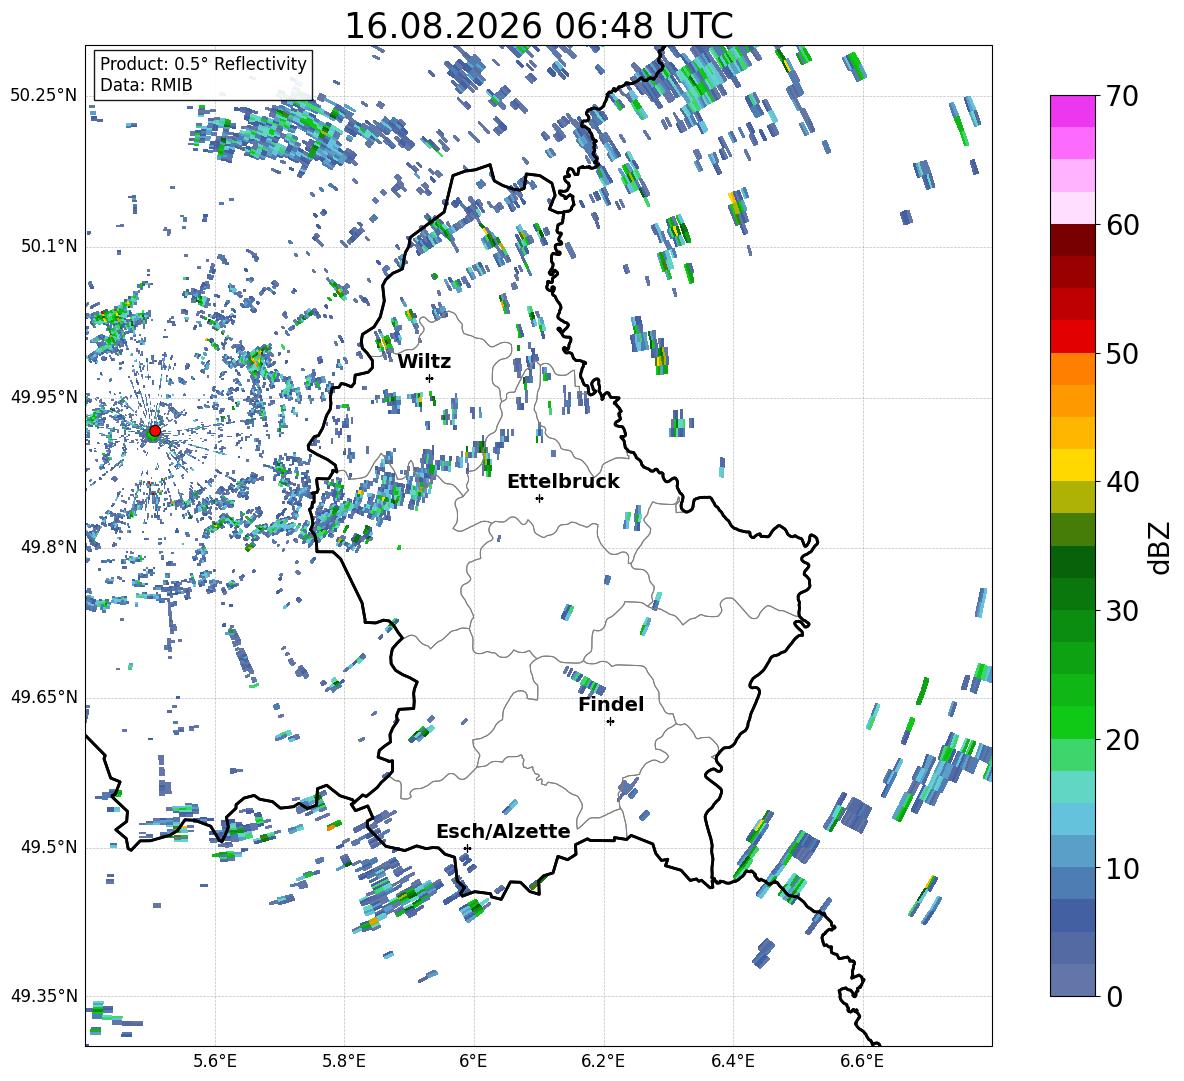The image size is (1184, 1081).
Task: Click the dark red 60 dBZ colorbar segment
Action: 1072,240
